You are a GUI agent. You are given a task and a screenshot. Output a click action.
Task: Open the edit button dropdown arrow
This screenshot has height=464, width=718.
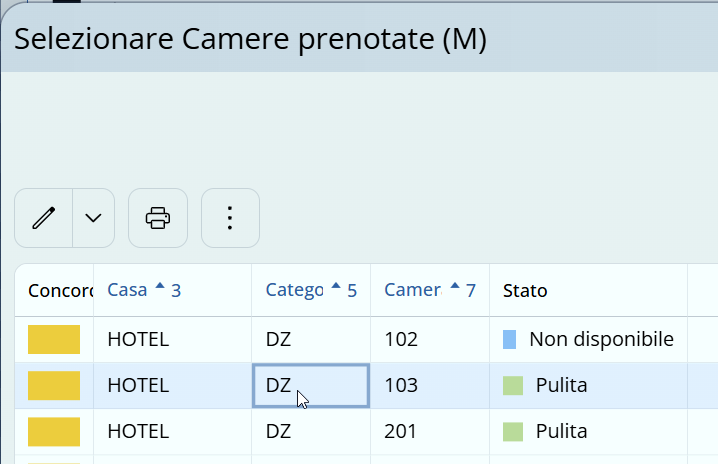93,218
